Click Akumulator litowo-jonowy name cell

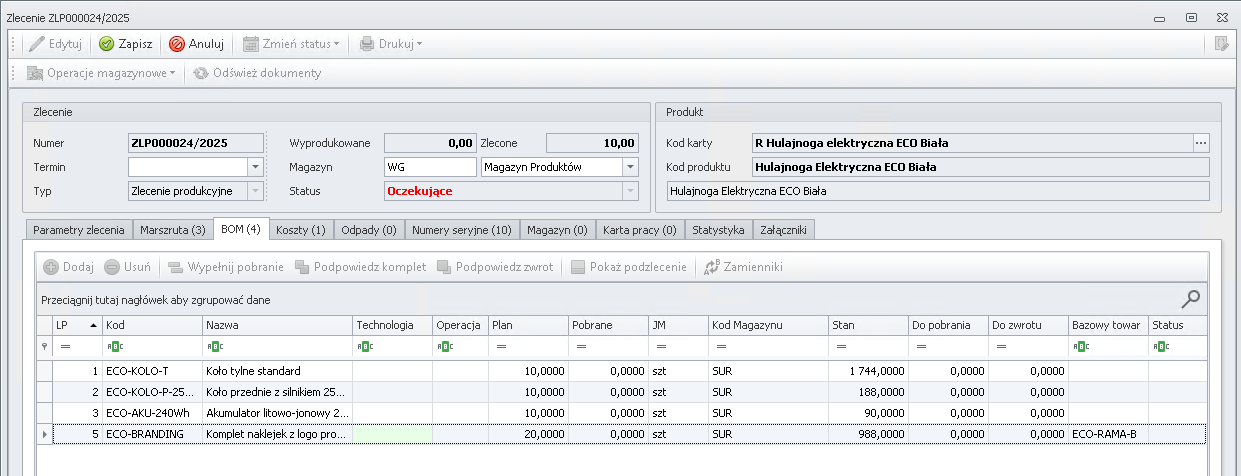coord(277,412)
